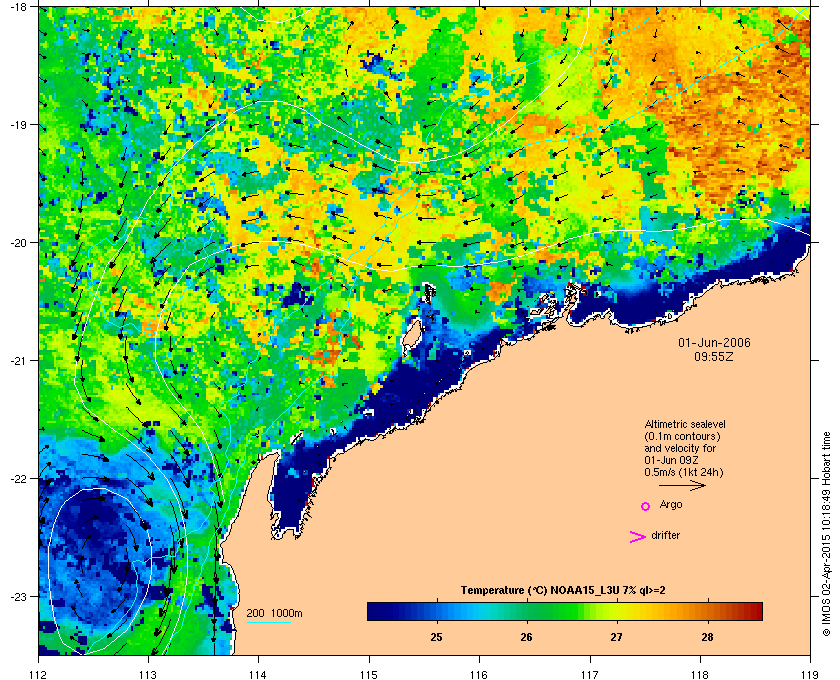The image size is (840, 680).
Task: Click the 01-Jun 09Z legend line
Action: (671, 460)
